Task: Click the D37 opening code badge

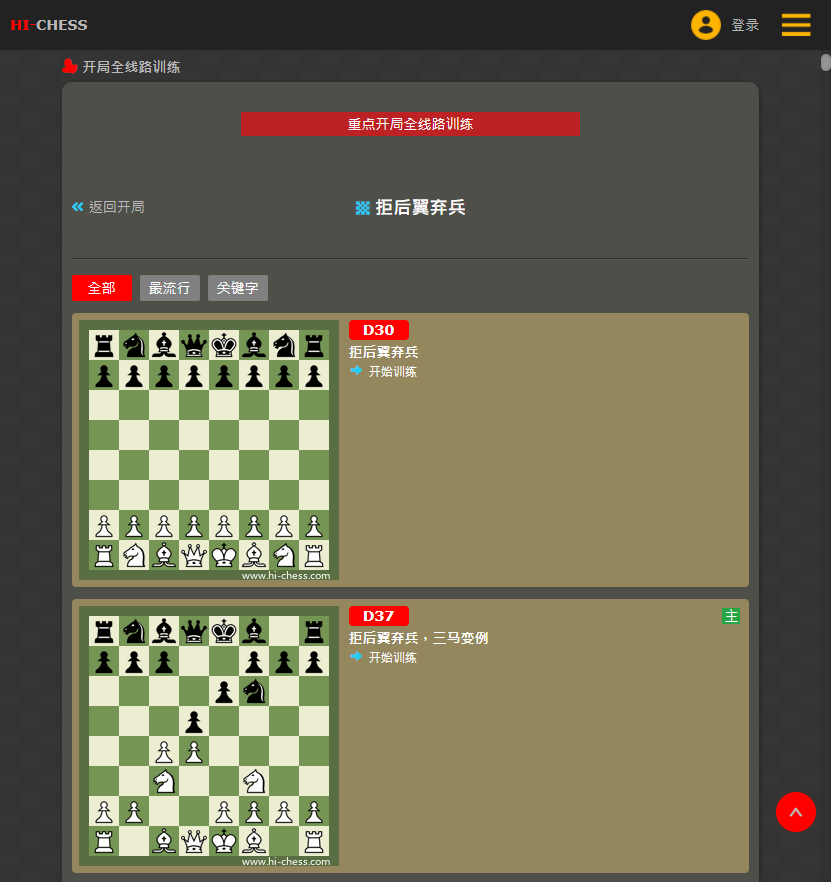Action: tap(379, 616)
